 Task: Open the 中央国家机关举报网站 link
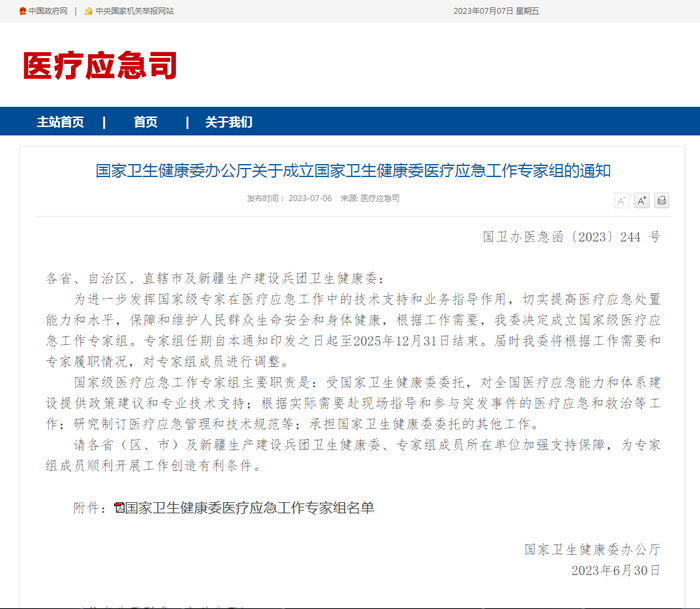point(132,11)
